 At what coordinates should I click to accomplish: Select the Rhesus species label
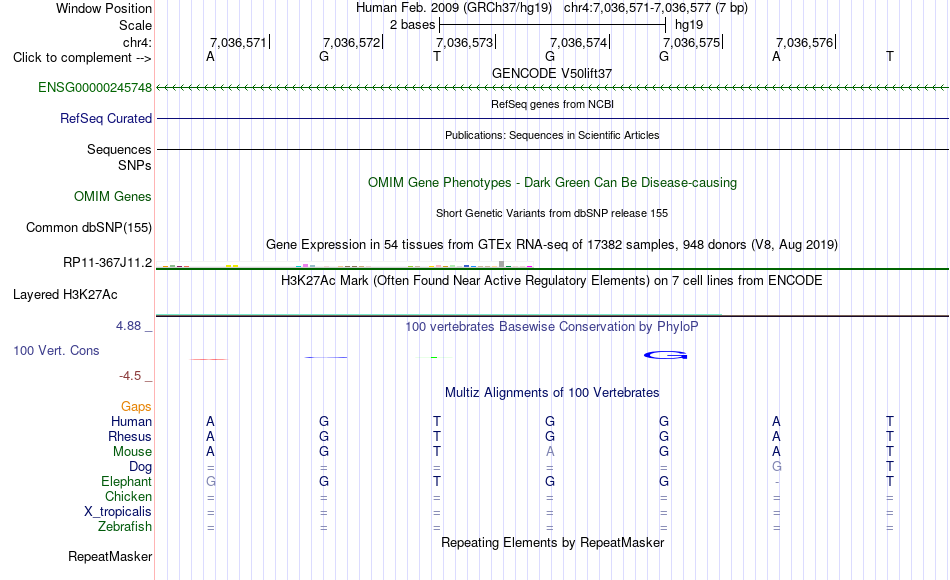coord(130,436)
